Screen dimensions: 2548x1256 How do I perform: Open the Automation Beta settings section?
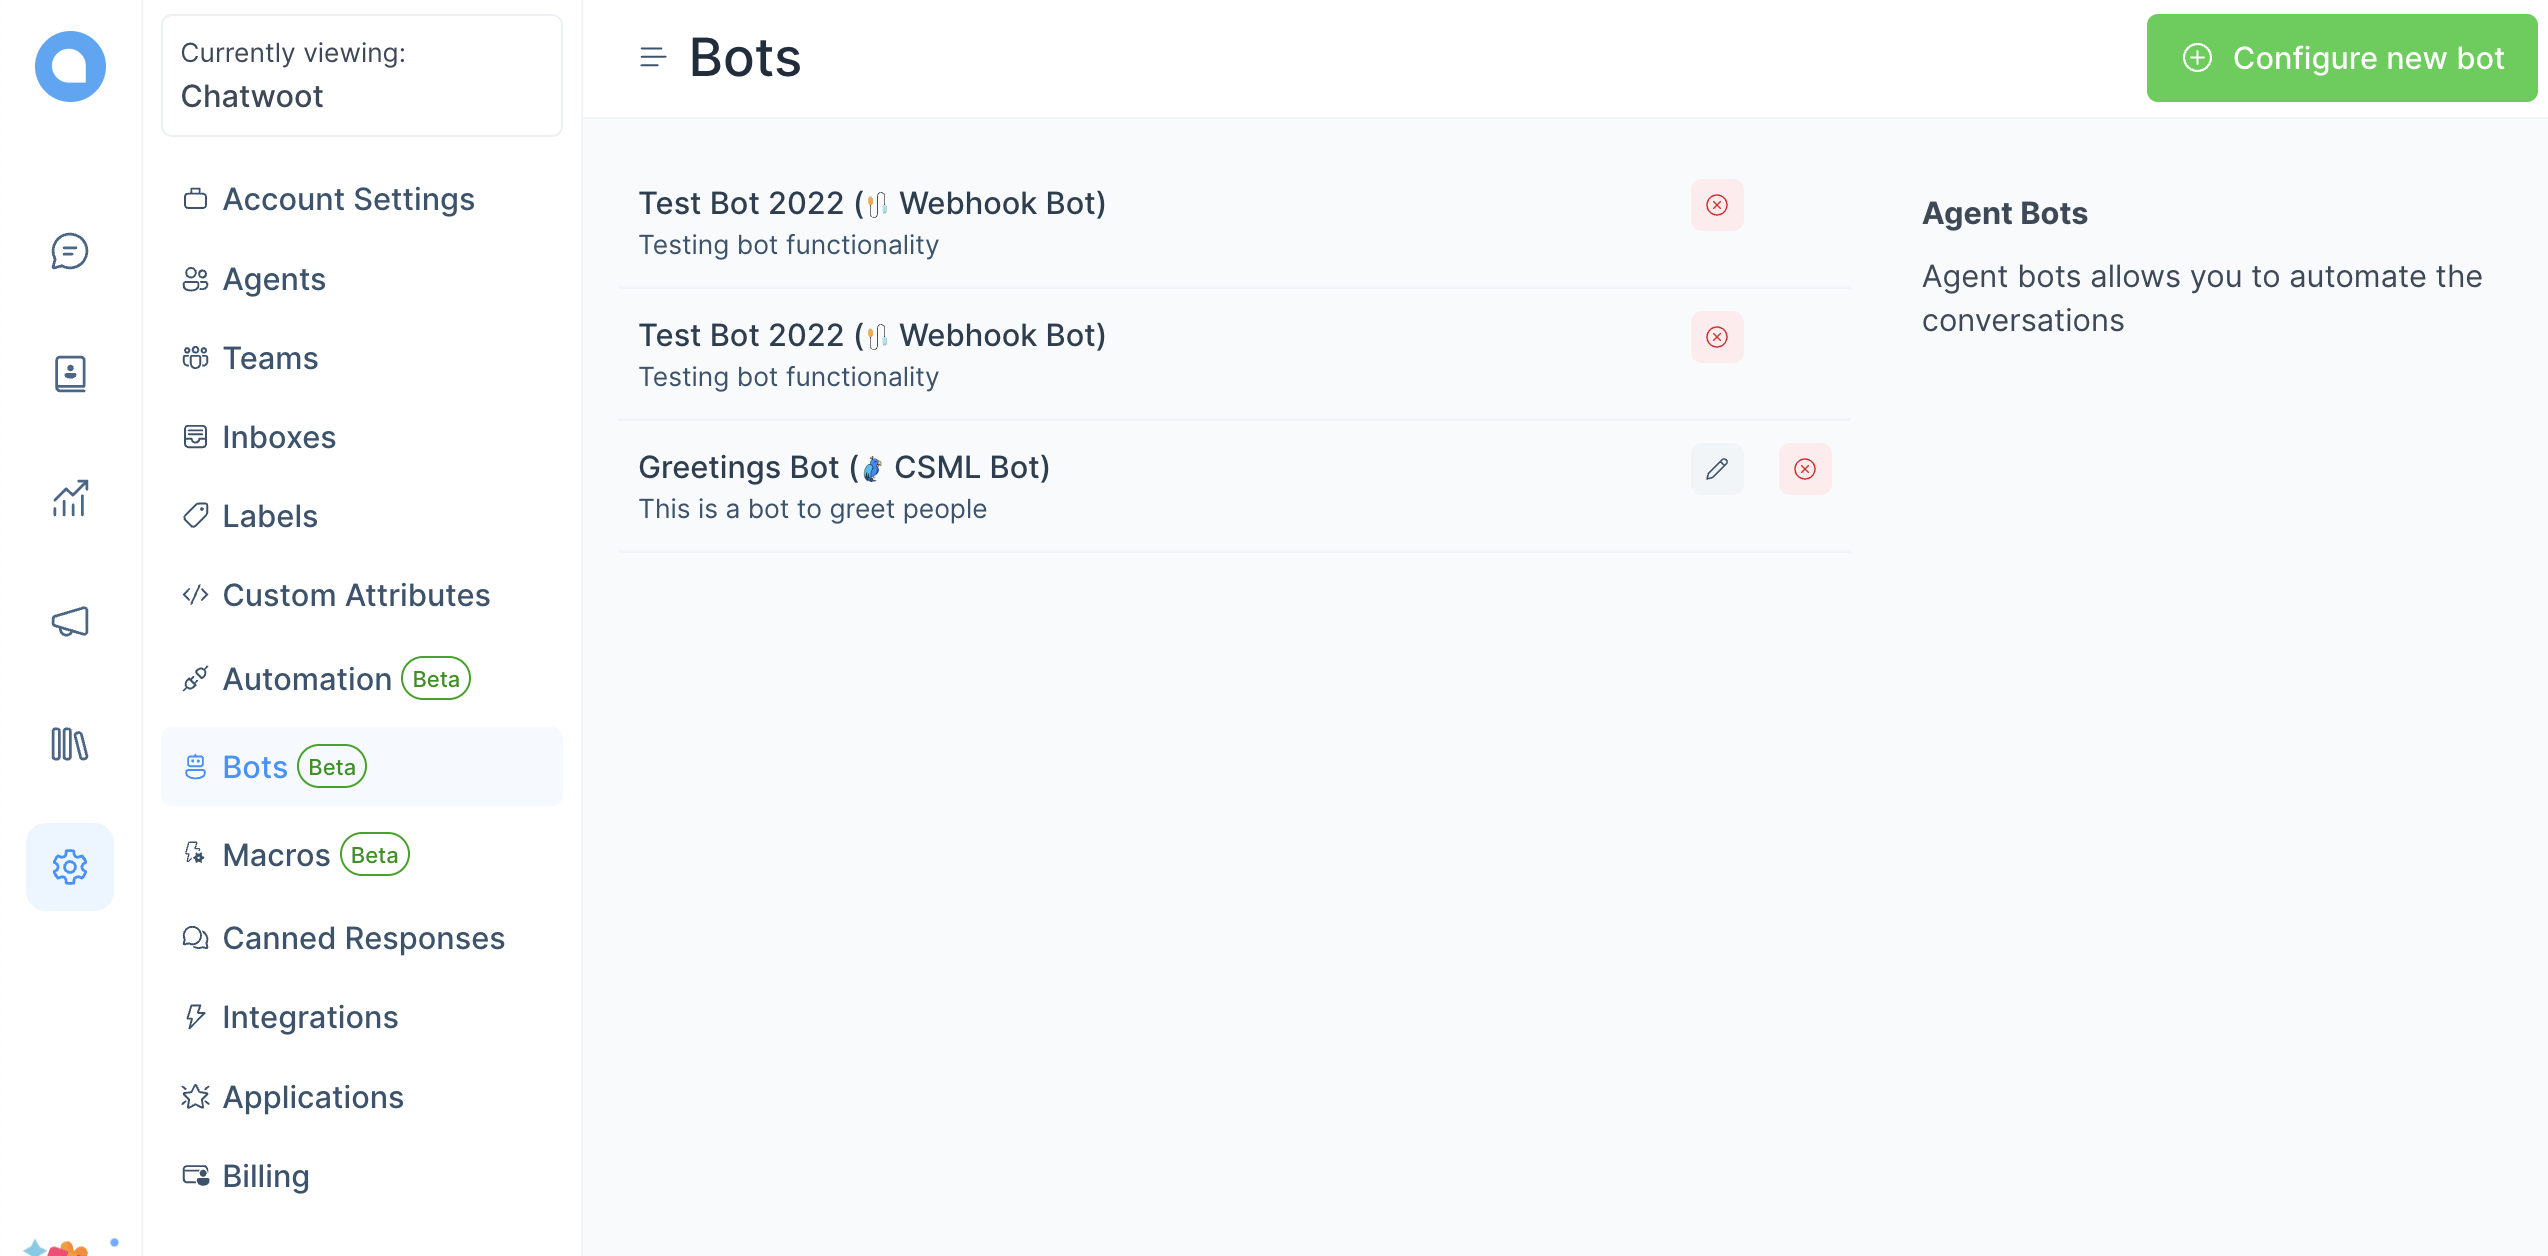point(307,678)
